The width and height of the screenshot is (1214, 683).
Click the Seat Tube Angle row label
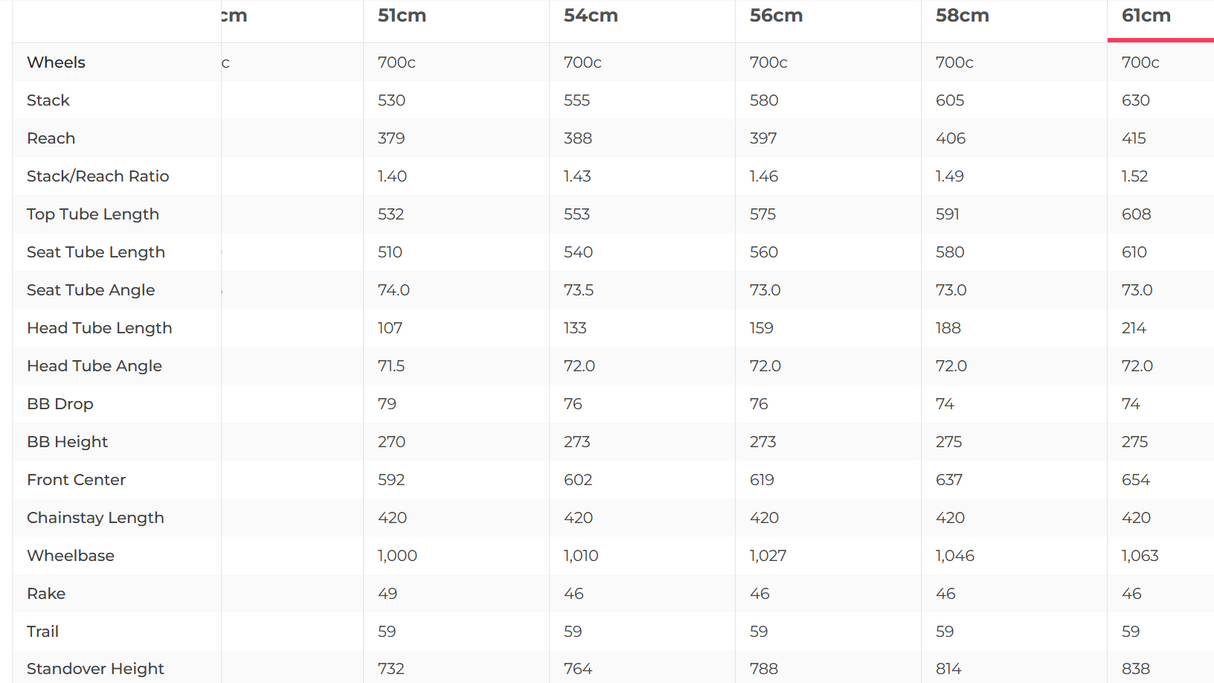pyautogui.click(x=91, y=290)
